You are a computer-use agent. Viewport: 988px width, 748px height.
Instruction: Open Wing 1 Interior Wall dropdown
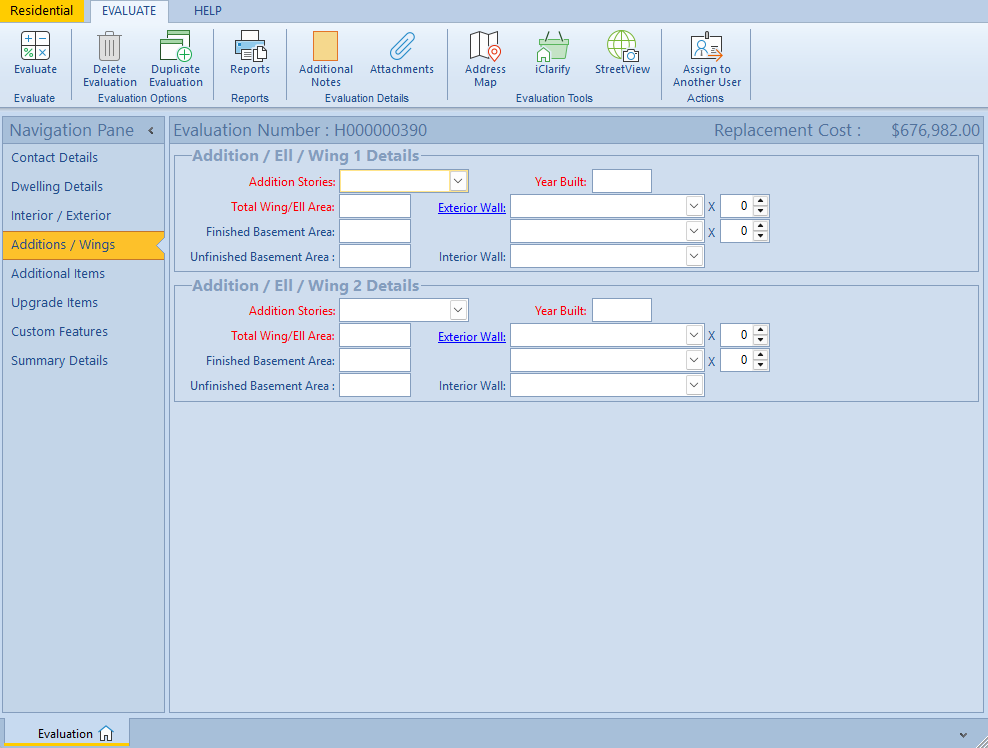(694, 256)
